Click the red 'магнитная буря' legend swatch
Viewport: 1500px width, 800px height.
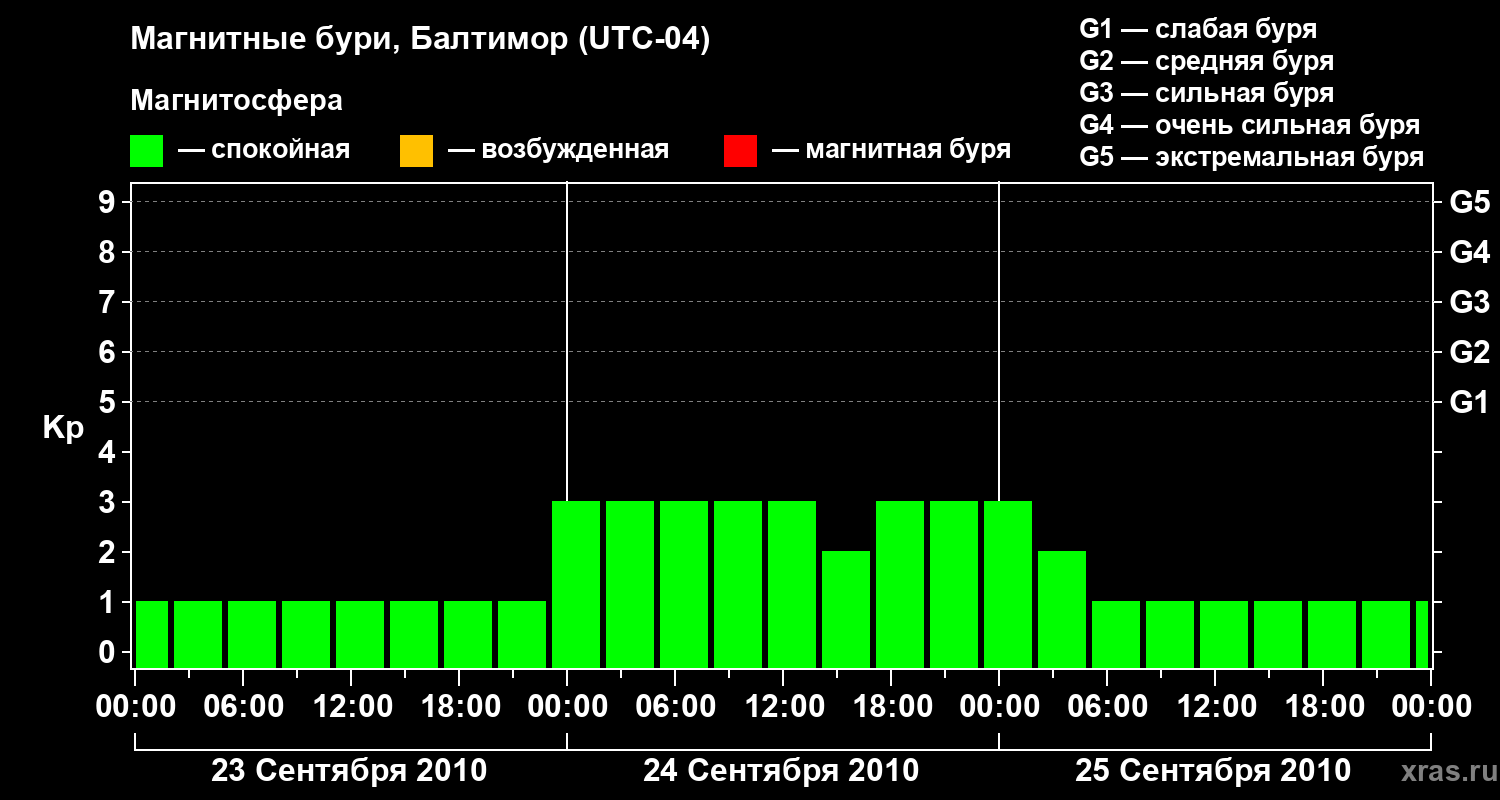tap(740, 151)
